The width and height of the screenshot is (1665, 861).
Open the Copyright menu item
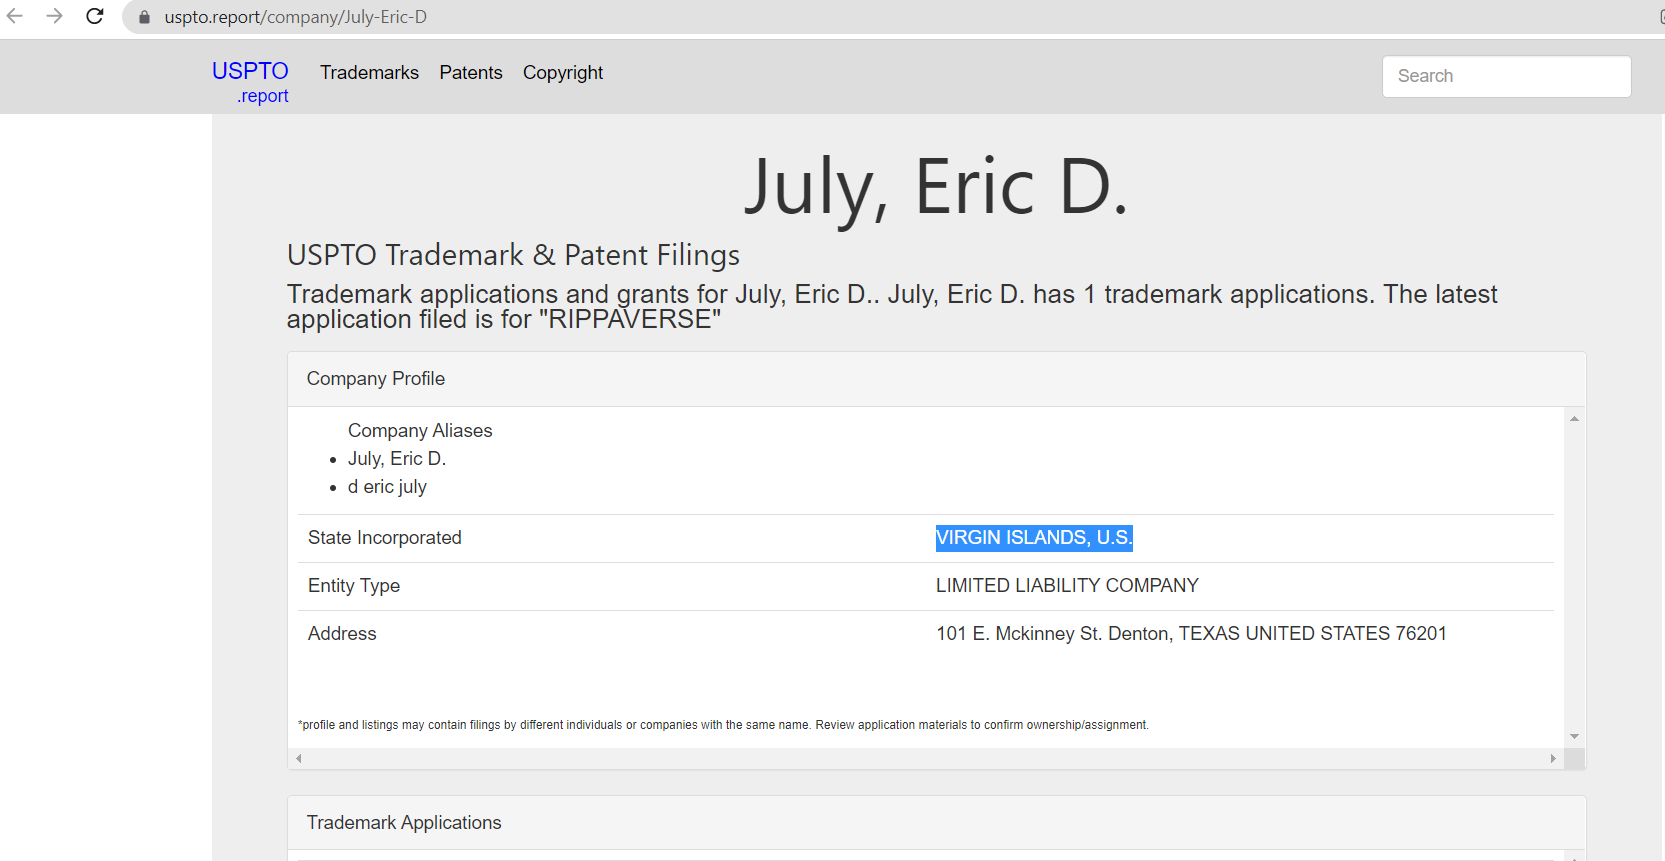click(563, 72)
